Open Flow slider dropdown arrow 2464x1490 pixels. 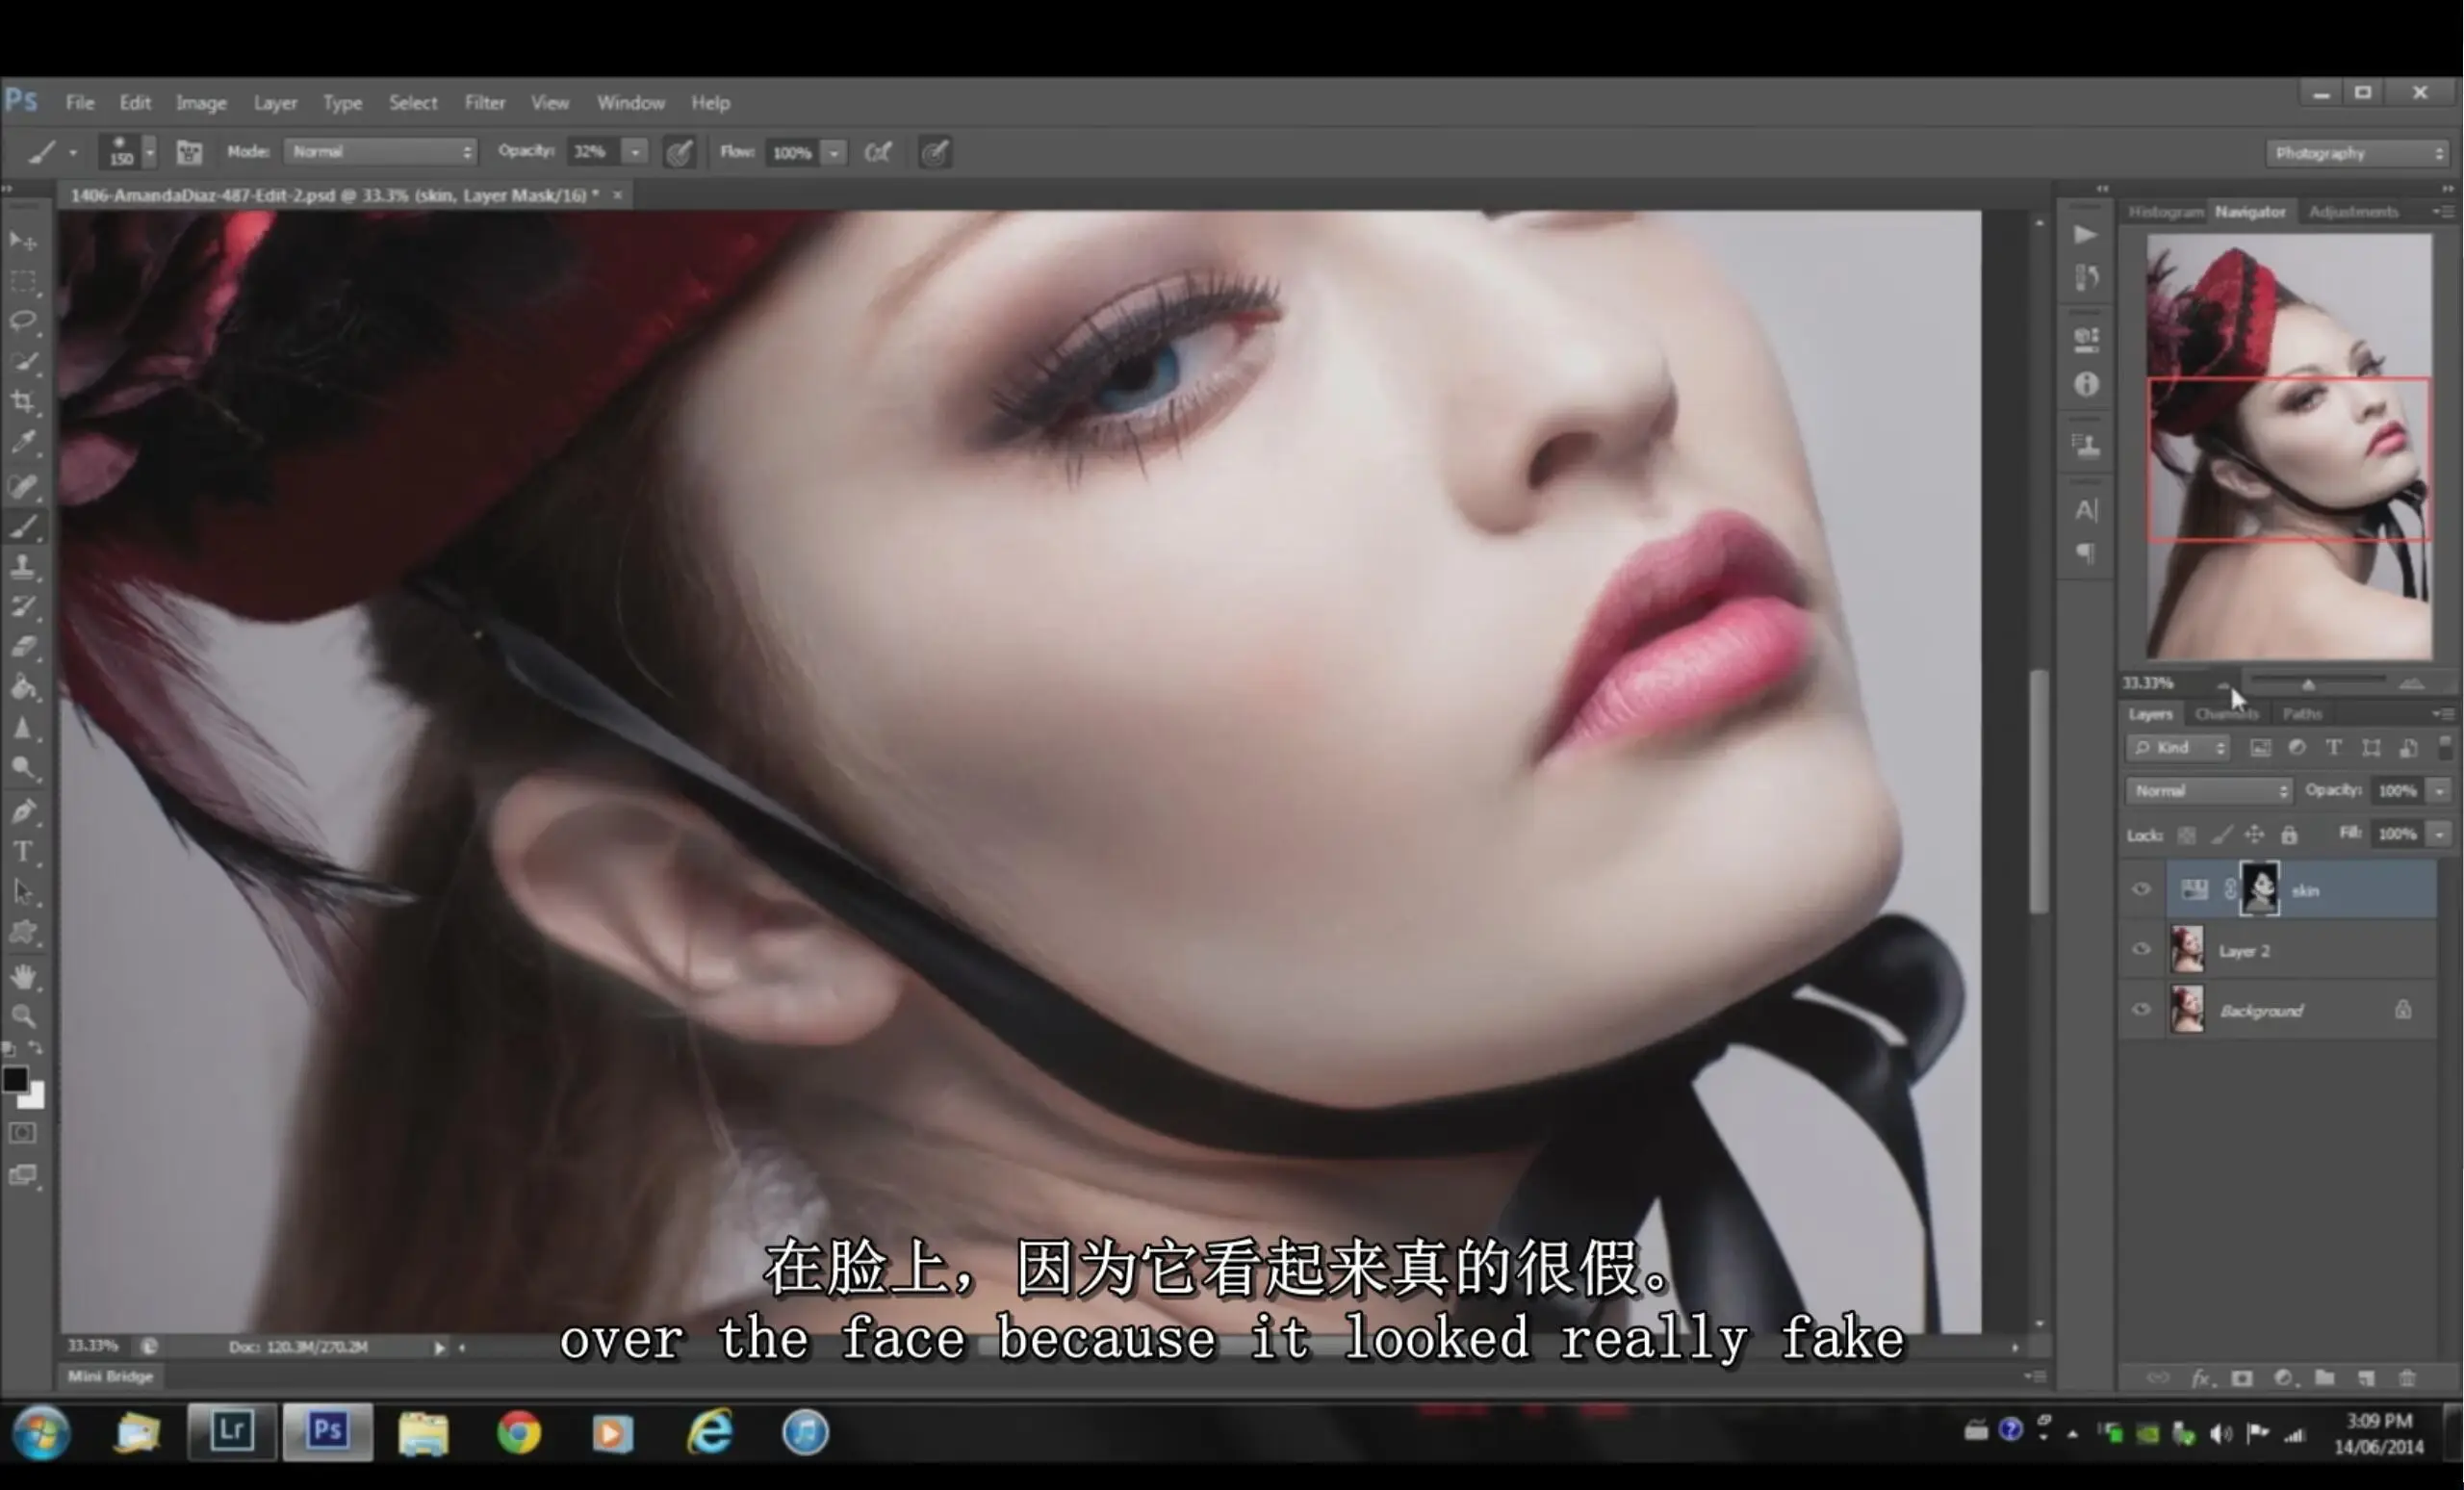click(x=834, y=152)
